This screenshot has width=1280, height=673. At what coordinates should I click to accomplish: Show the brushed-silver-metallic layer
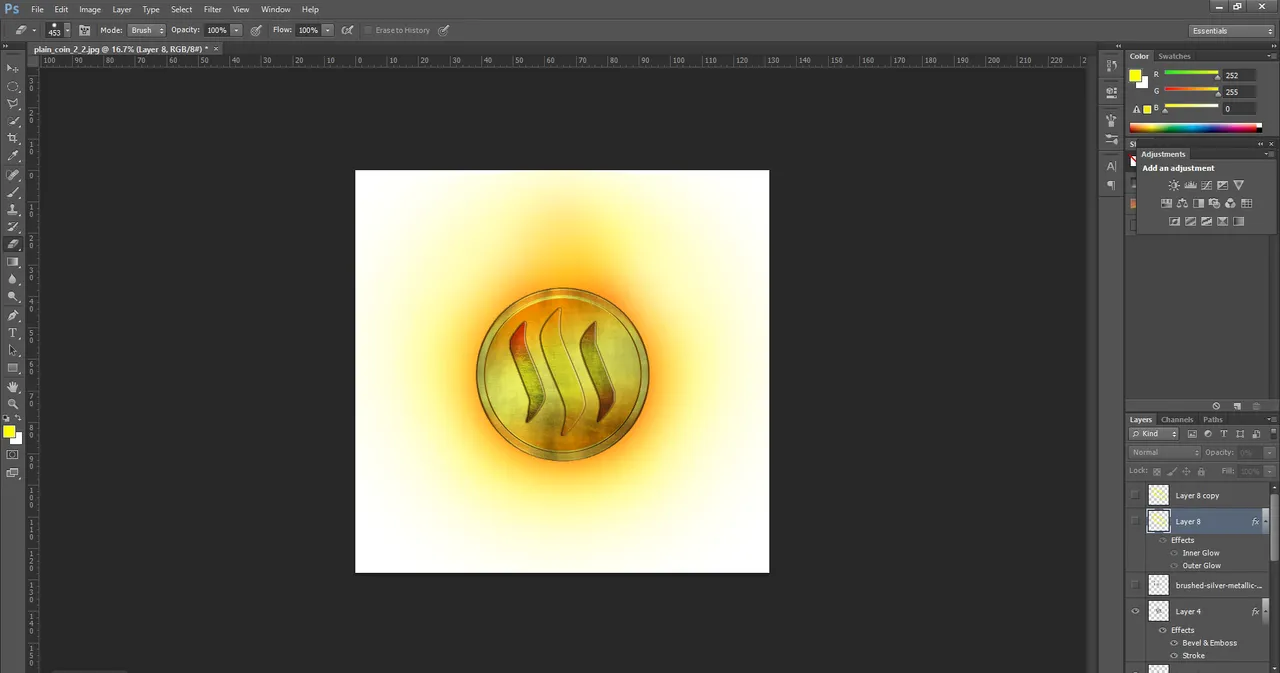[1135, 585]
